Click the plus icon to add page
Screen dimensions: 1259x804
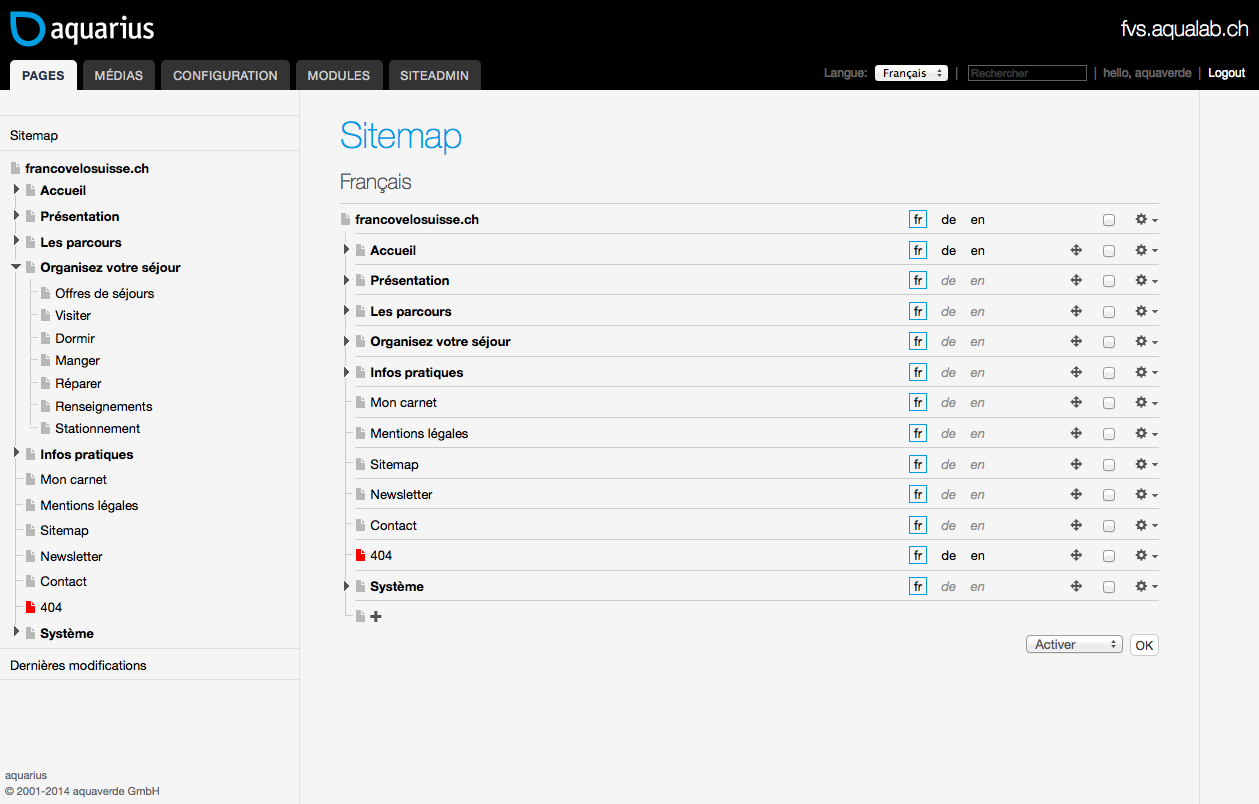[376, 617]
